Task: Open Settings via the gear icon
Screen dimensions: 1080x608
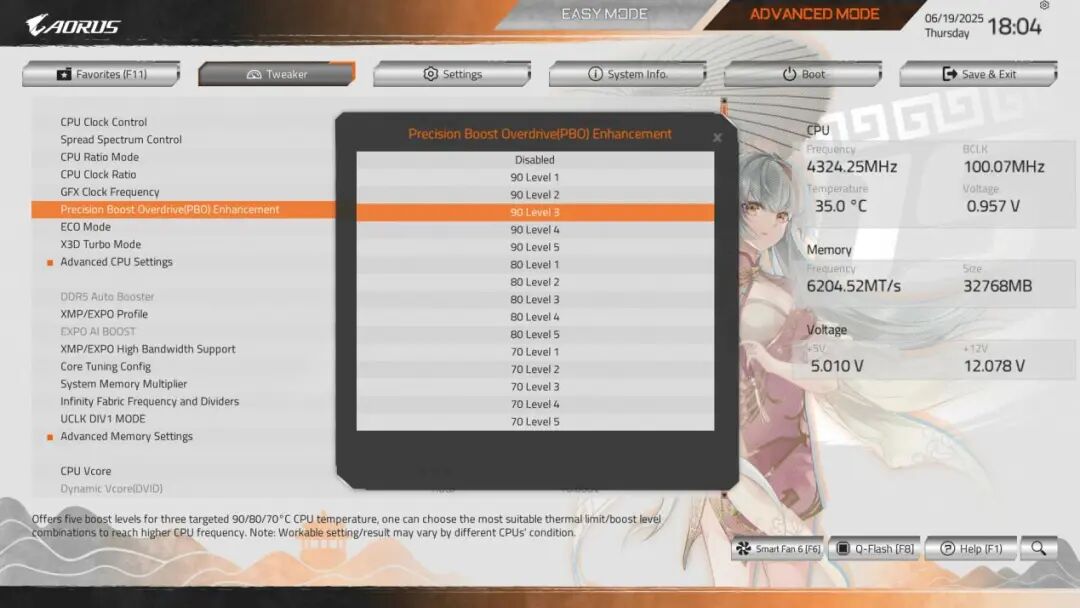Action: tap(430, 73)
